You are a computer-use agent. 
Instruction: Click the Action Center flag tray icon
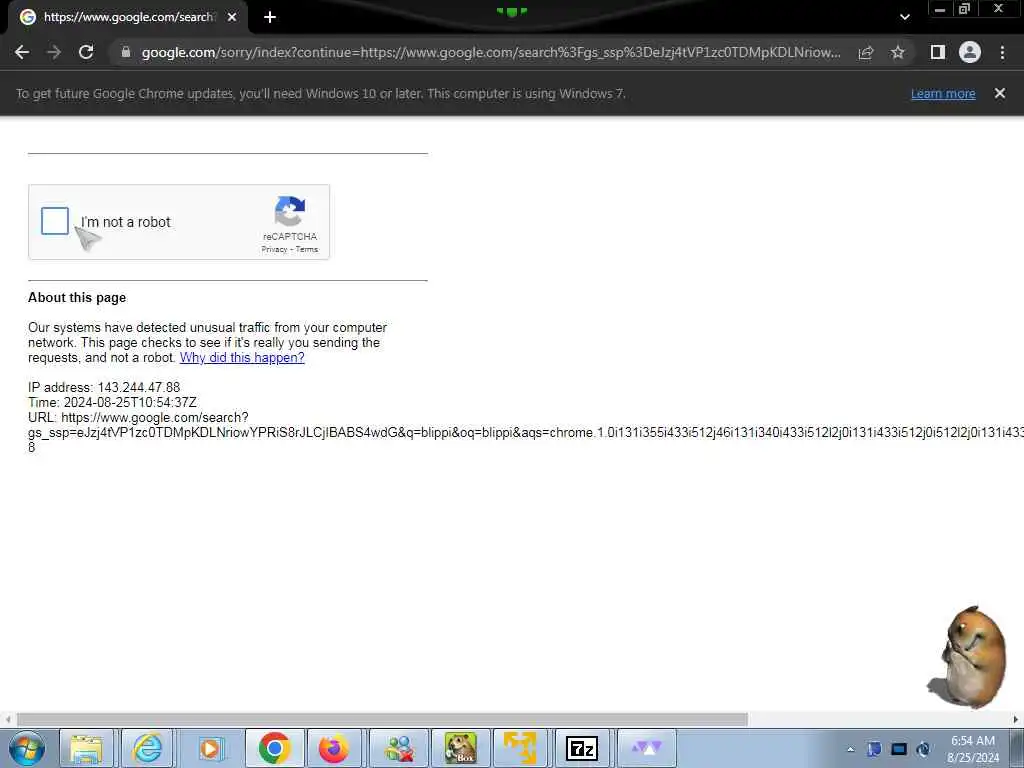[874, 749]
